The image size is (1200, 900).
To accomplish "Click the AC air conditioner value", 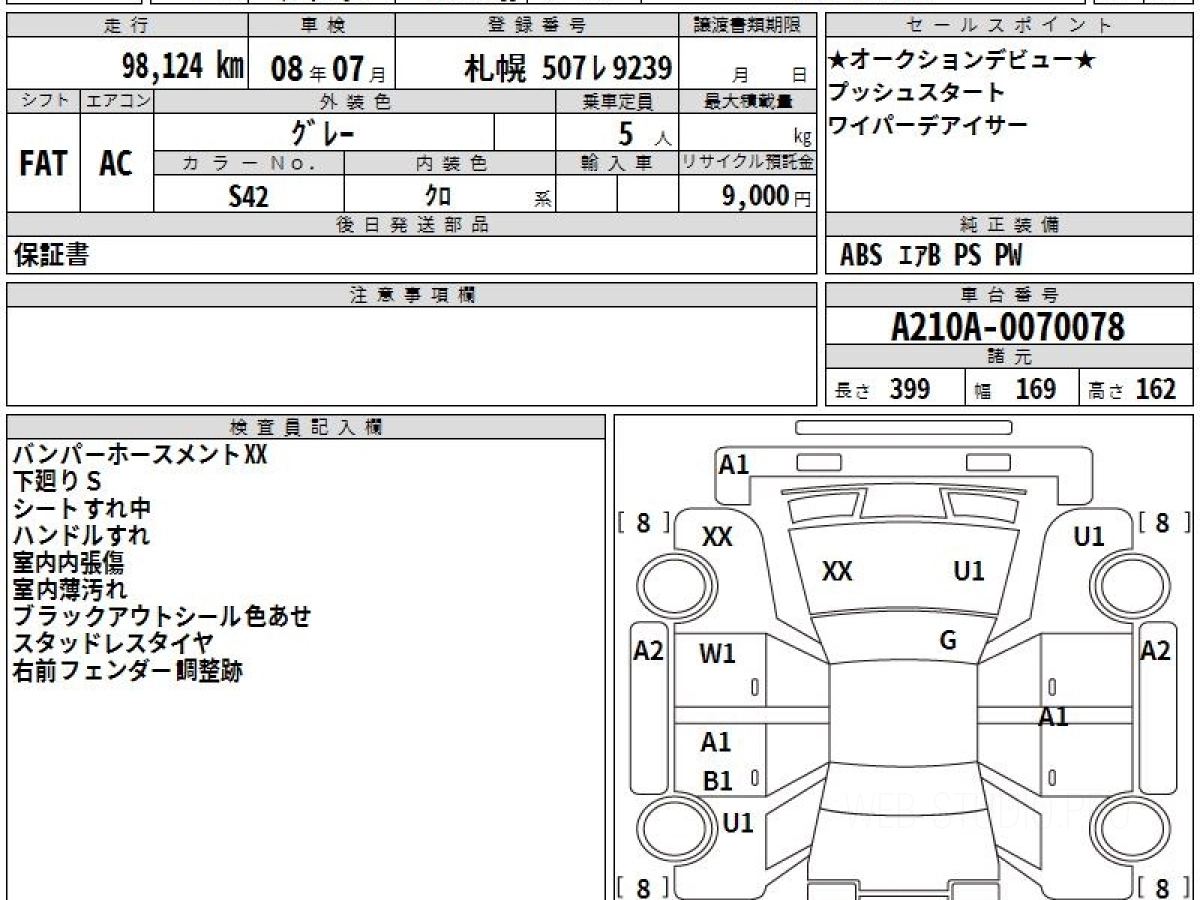I will 116,163.
